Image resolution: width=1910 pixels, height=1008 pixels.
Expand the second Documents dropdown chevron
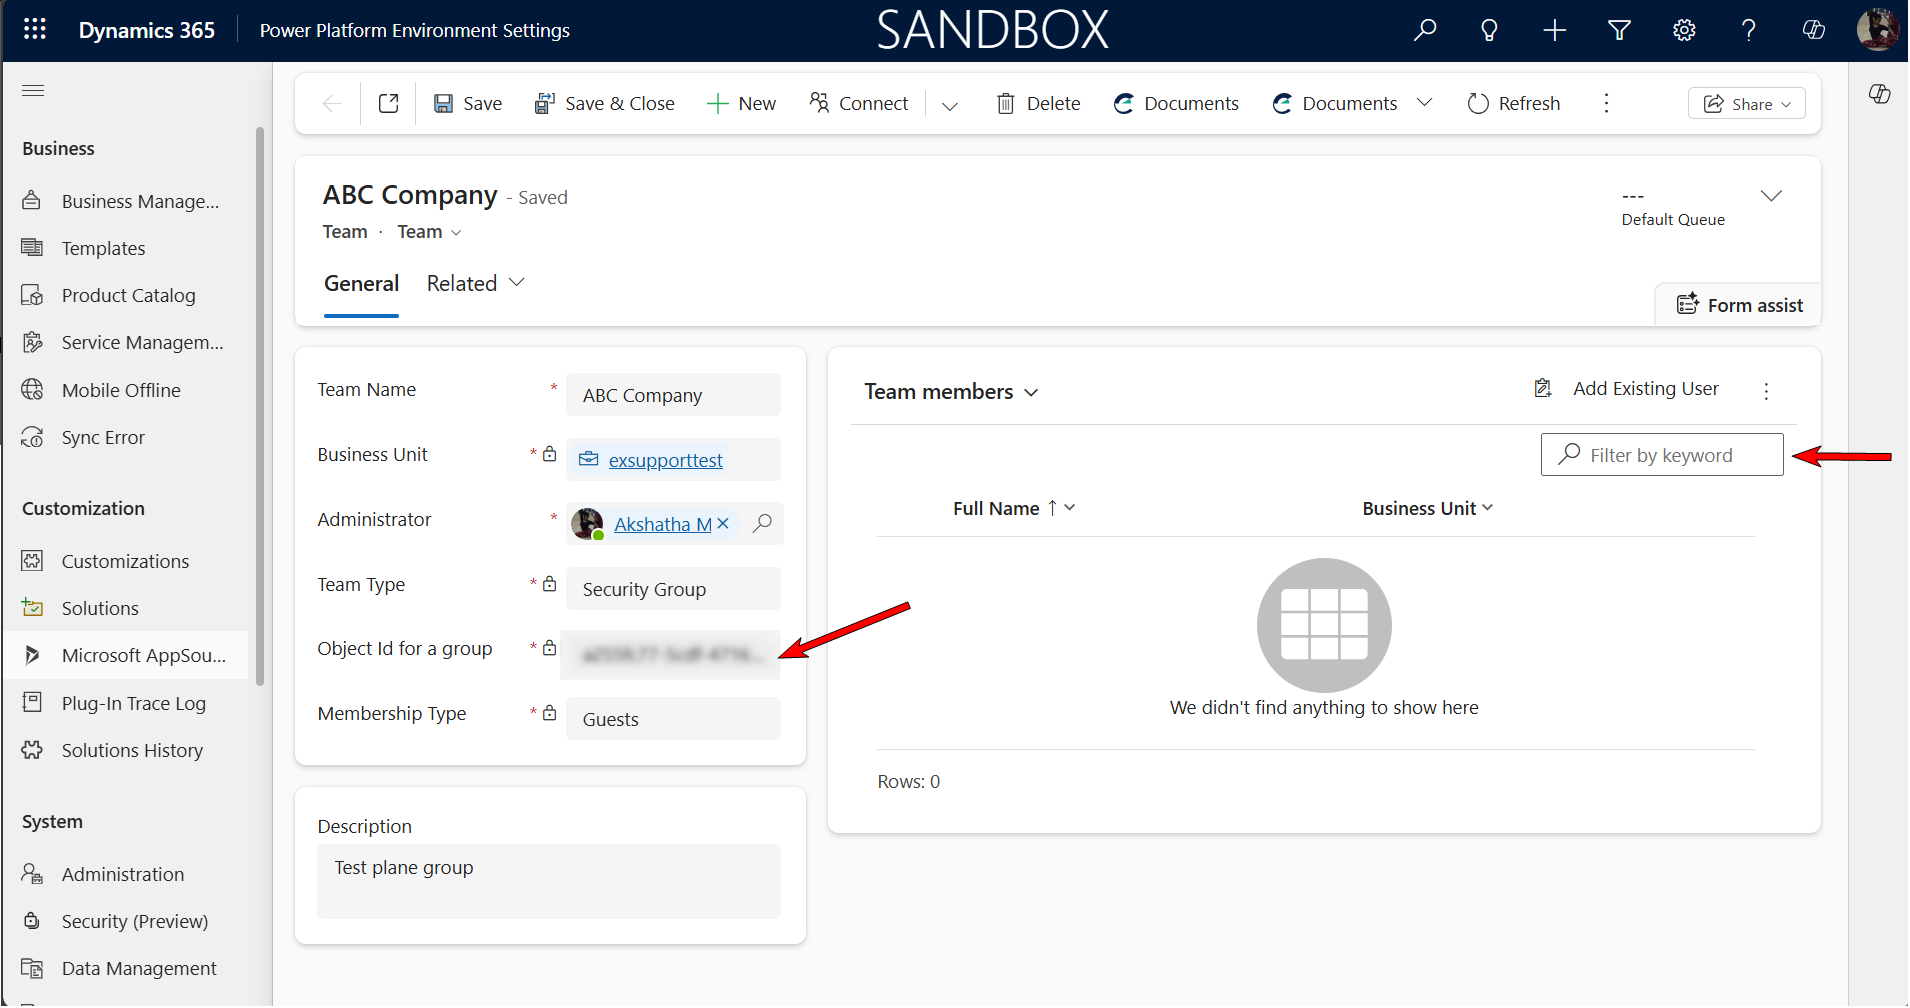click(x=1425, y=102)
